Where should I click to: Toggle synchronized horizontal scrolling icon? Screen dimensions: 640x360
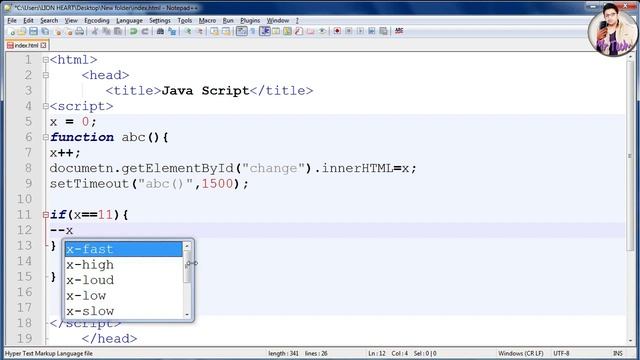click(227, 31)
